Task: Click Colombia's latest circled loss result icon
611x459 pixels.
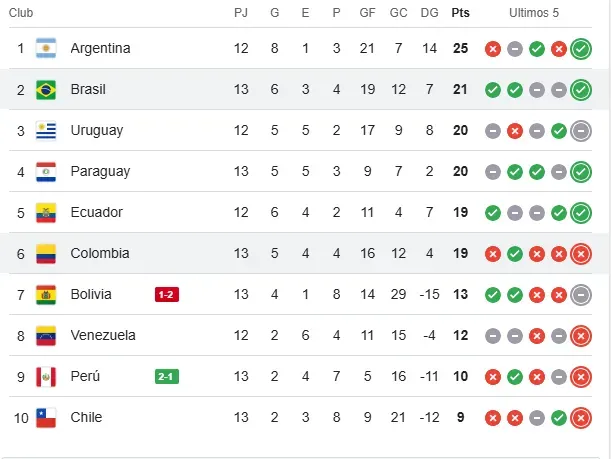Action: click(581, 253)
